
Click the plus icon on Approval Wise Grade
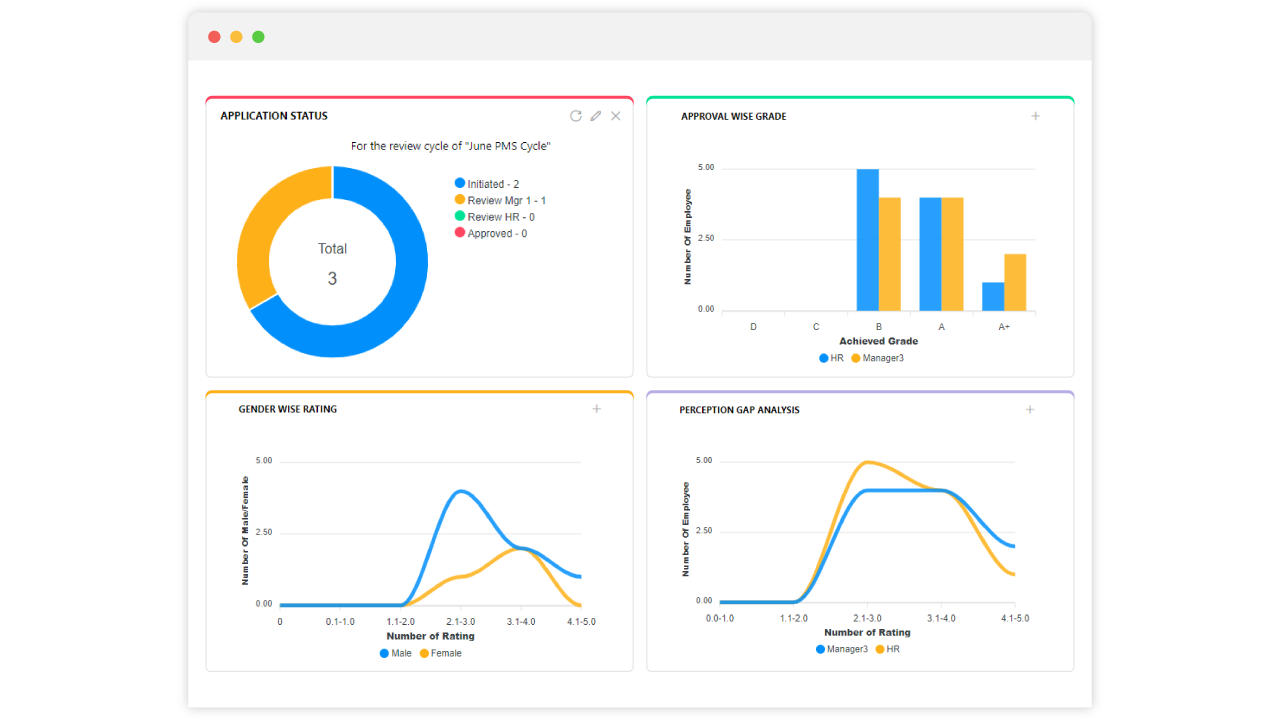1035,116
